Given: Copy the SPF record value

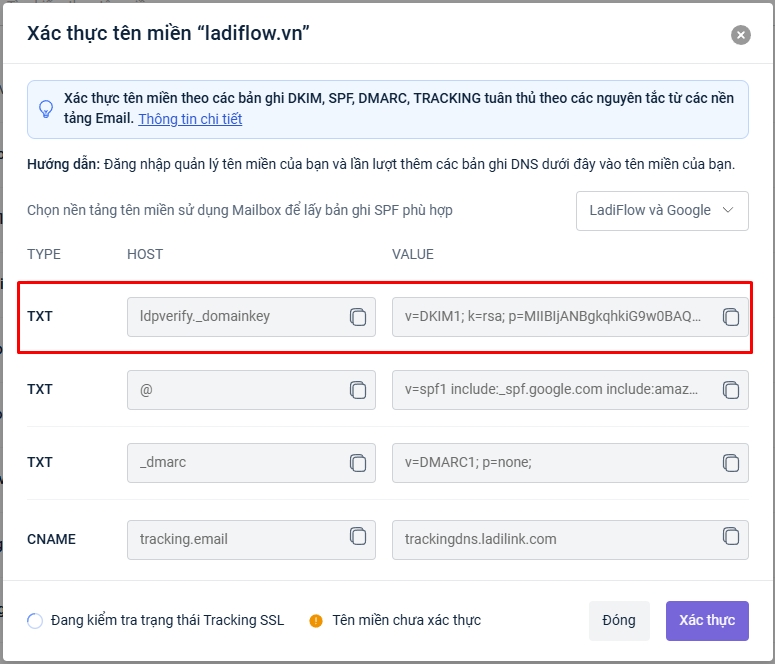Looking at the screenshot, I should tap(731, 390).
